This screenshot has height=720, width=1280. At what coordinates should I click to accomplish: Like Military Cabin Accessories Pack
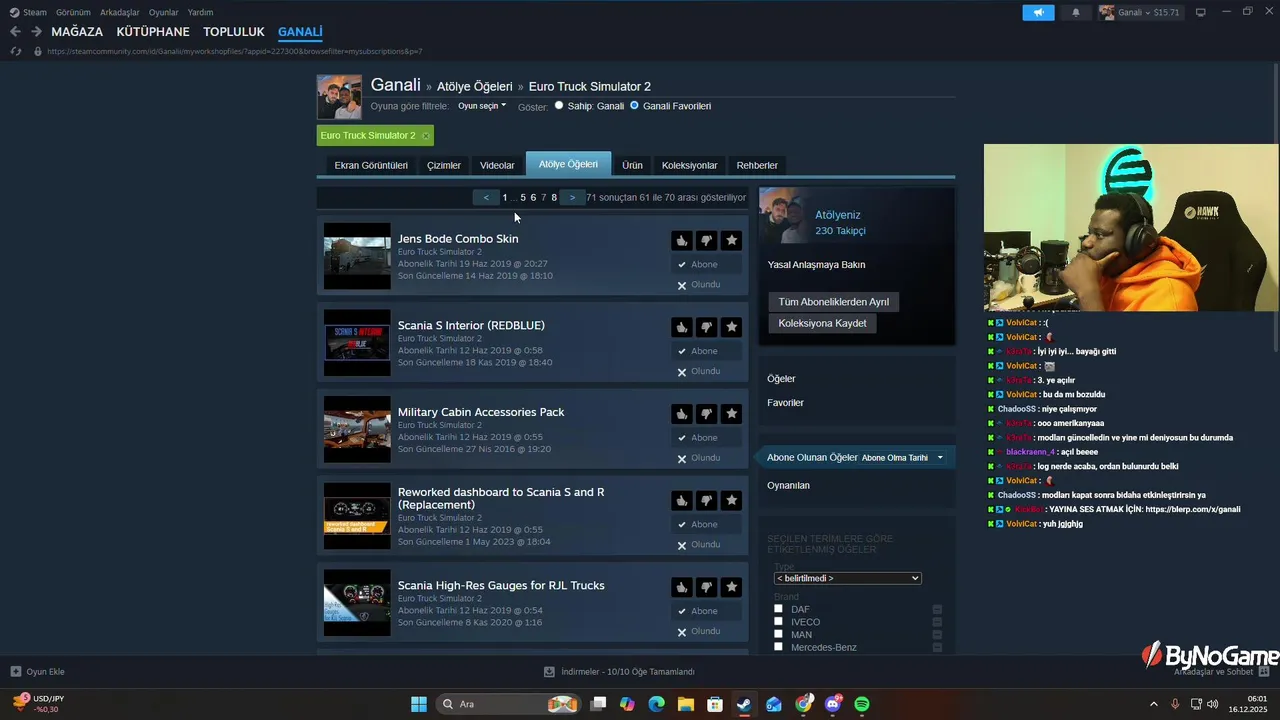coord(681,414)
